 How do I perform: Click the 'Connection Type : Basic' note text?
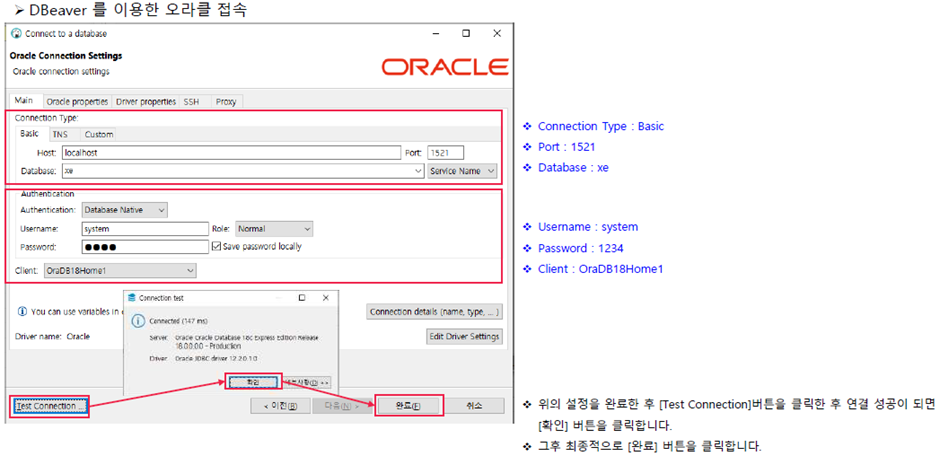(x=601, y=126)
